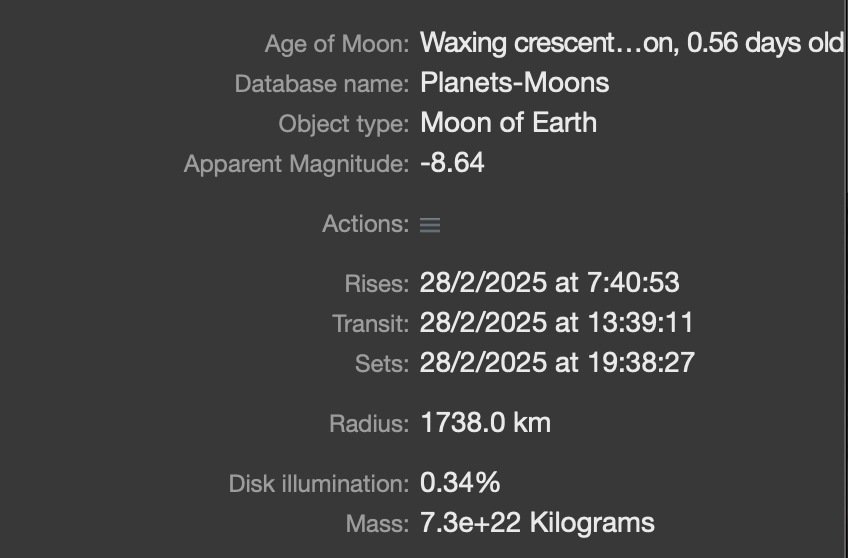Viewport: 848px width, 558px height.
Task: Click the 0.34% disk illumination value
Action: (x=459, y=483)
